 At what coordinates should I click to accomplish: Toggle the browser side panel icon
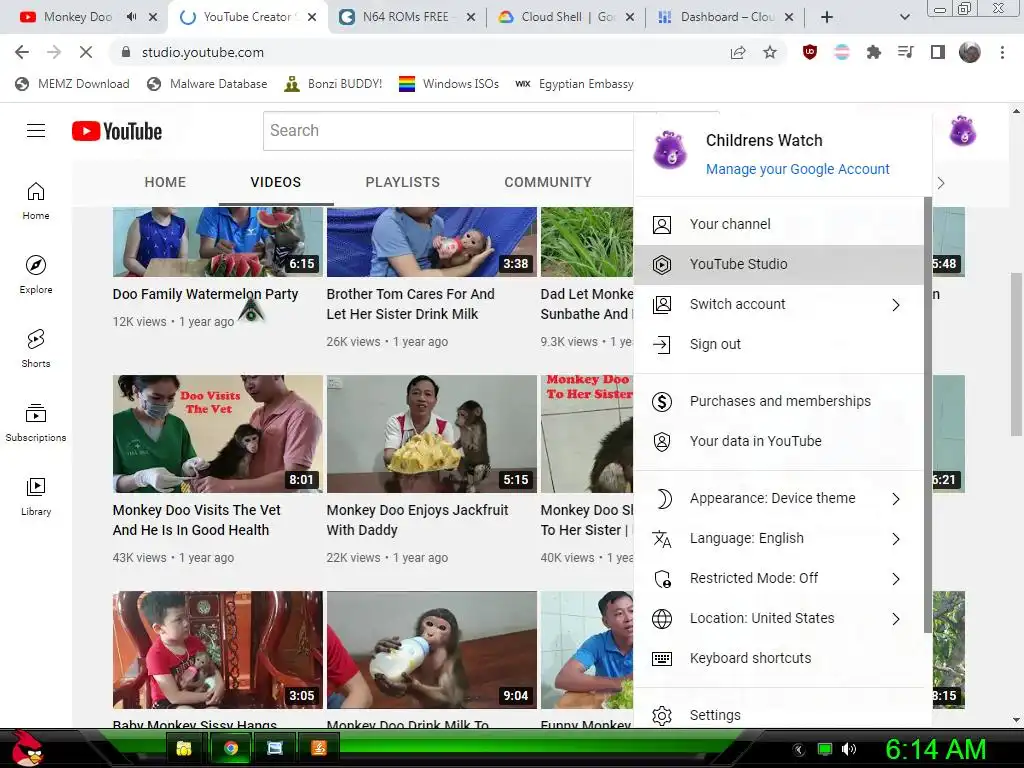(x=938, y=52)
